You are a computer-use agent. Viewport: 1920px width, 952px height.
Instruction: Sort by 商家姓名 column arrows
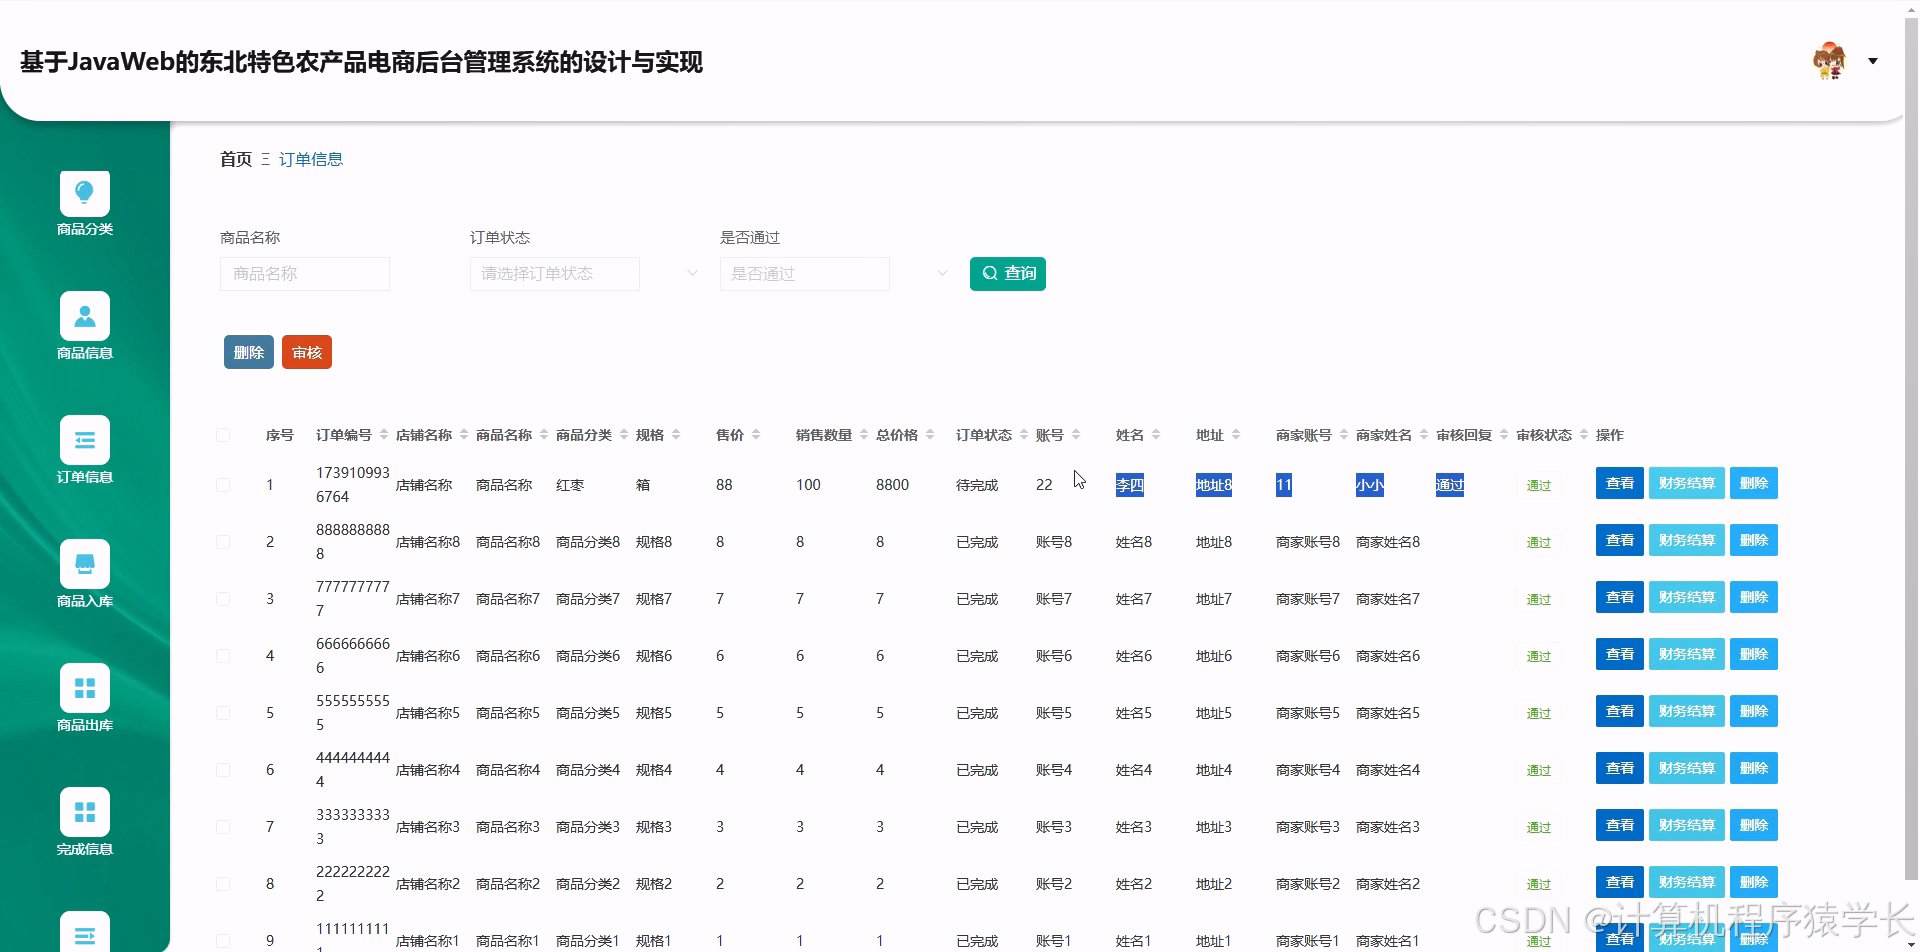[x=1423, y=435]
